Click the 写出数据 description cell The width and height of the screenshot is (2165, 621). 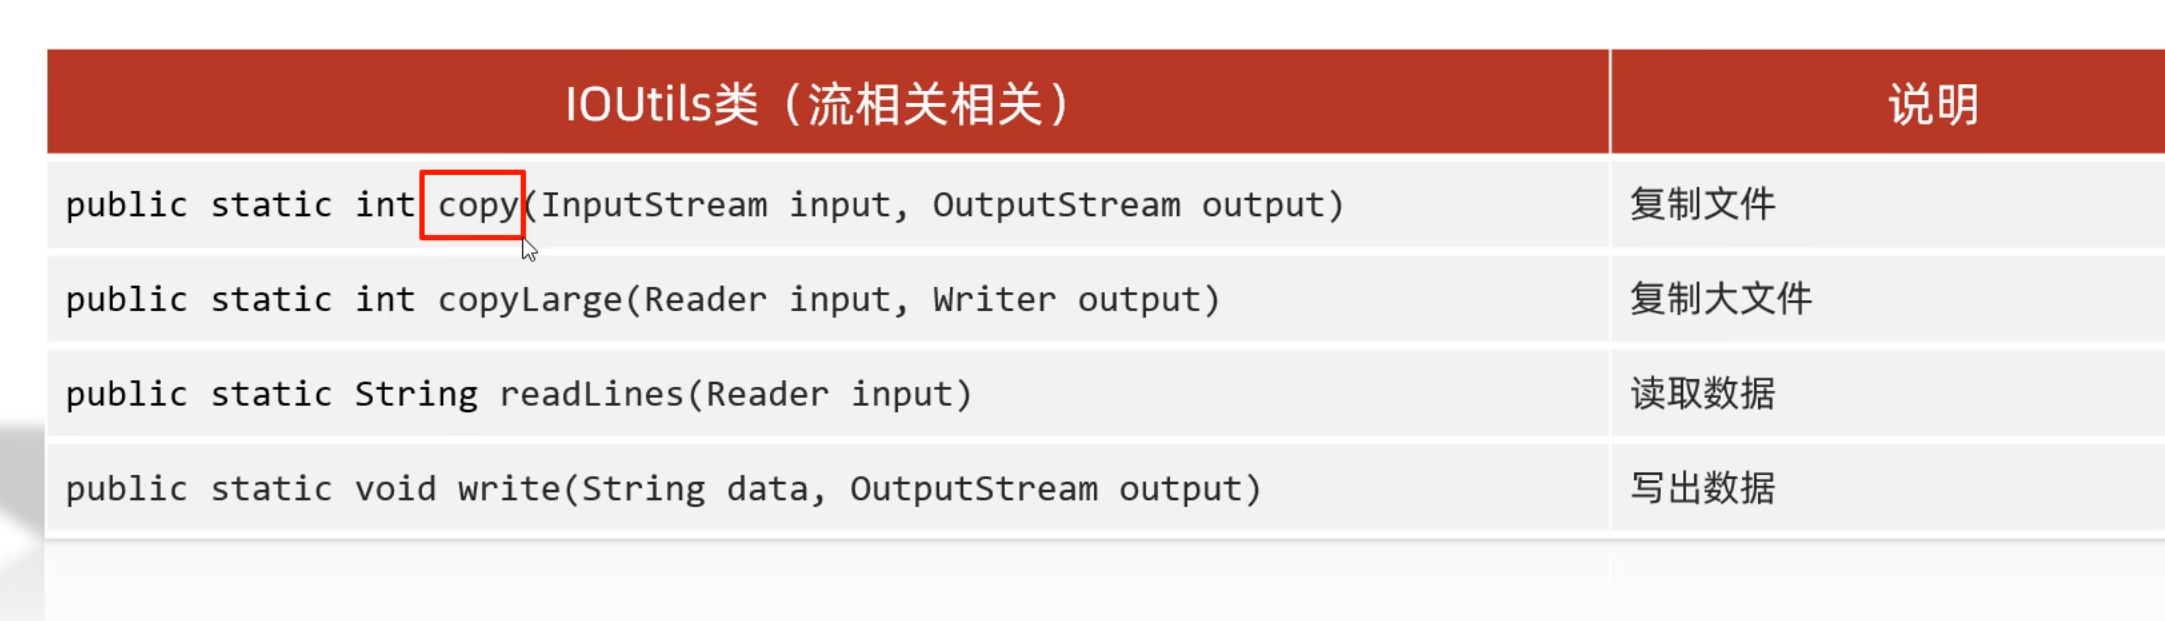[1702, 489]
